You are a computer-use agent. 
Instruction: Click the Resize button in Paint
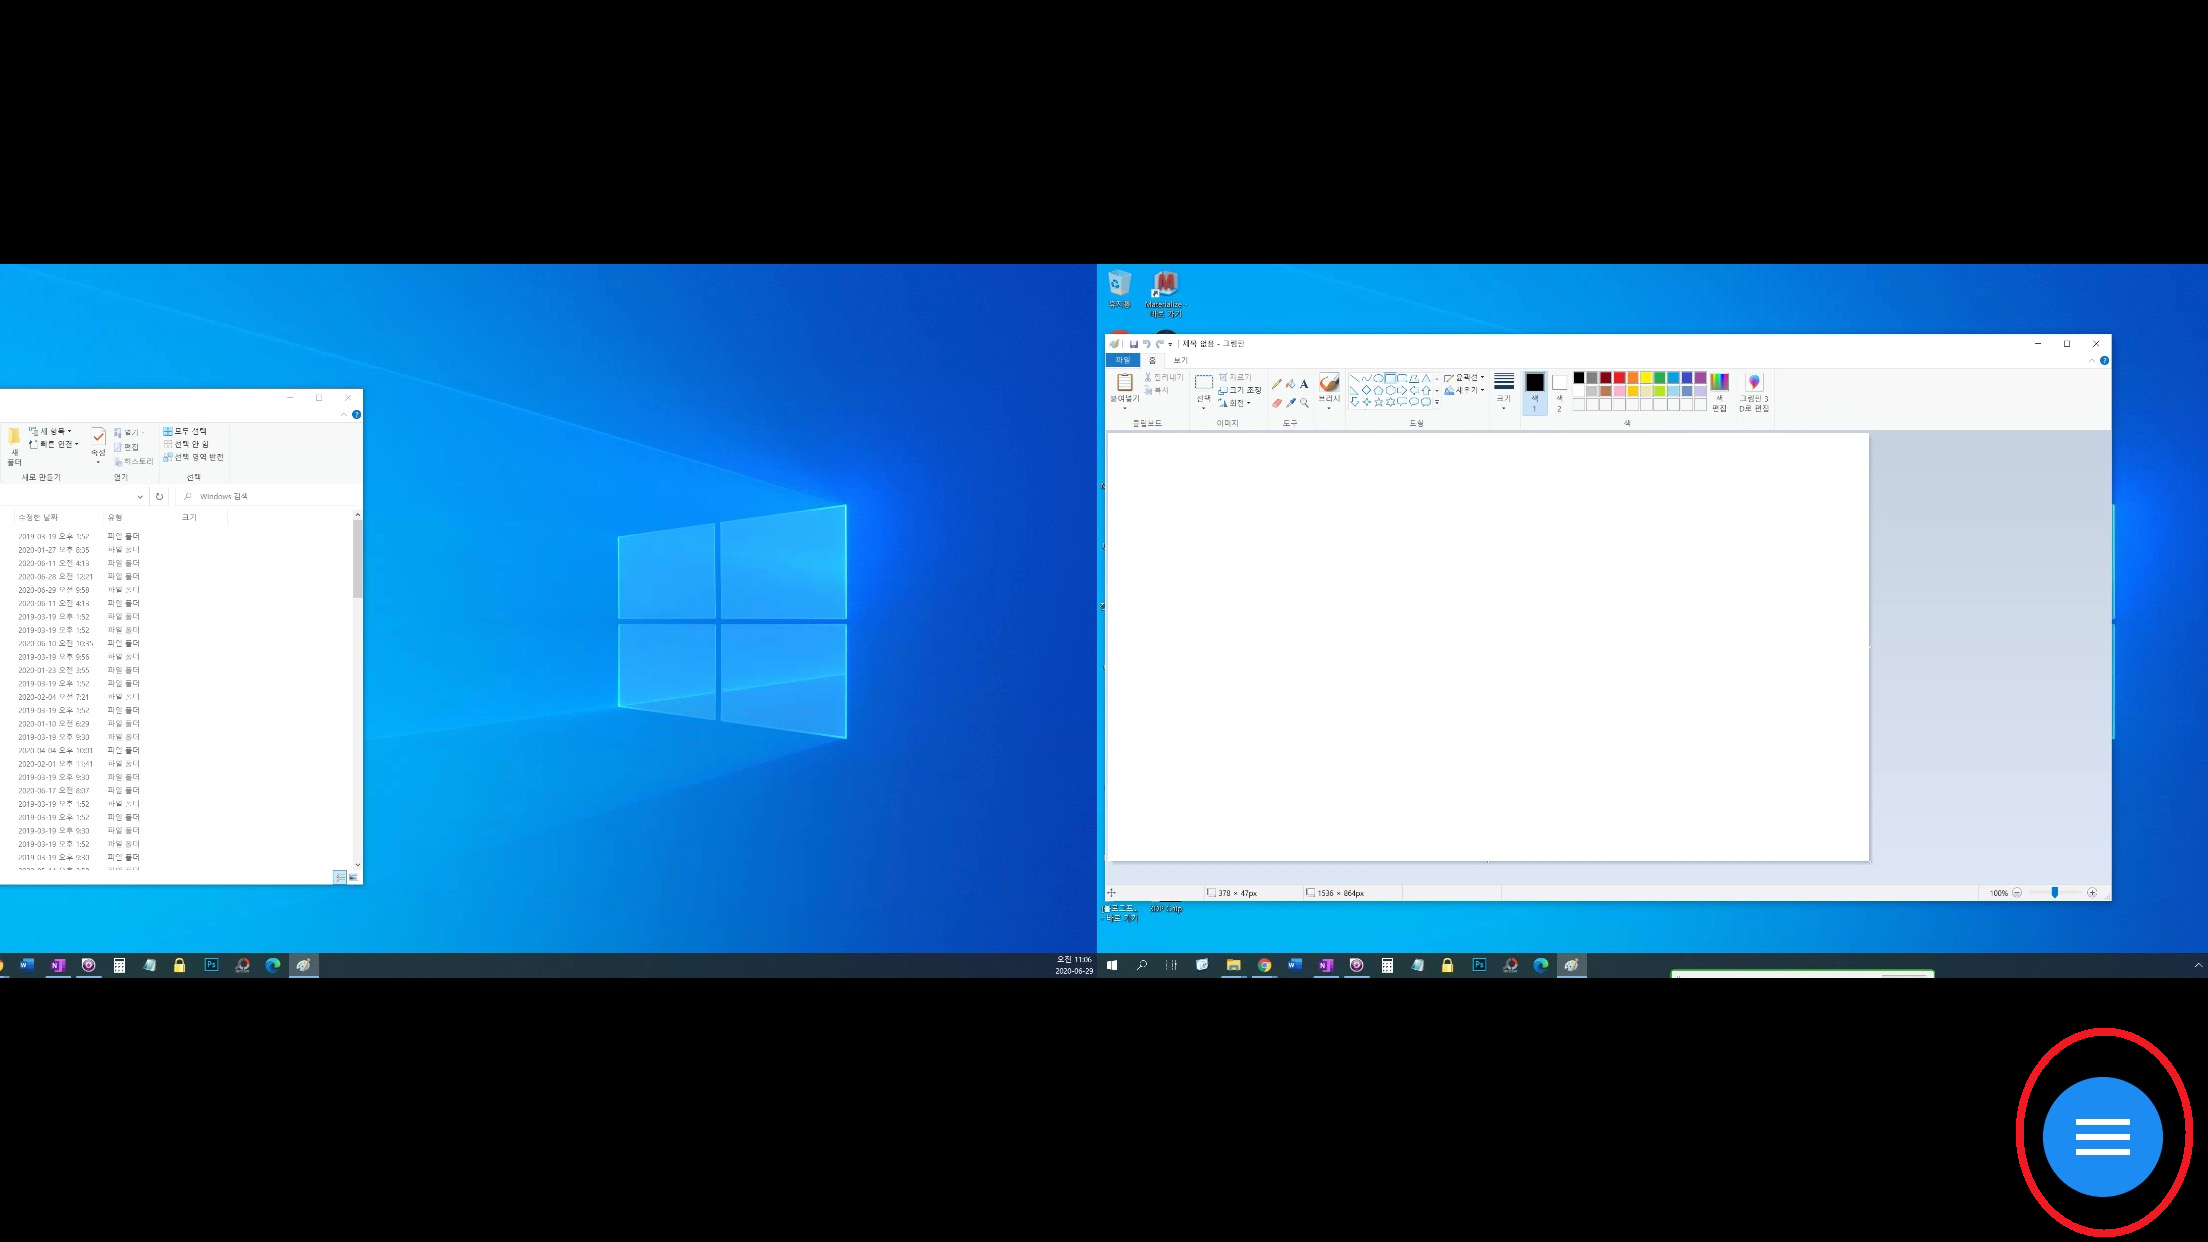(x=1240, y=390)
